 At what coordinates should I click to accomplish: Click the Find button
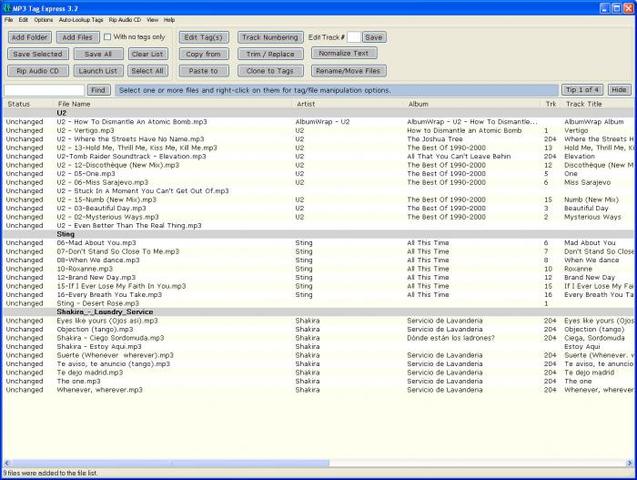tap(98, 90)
